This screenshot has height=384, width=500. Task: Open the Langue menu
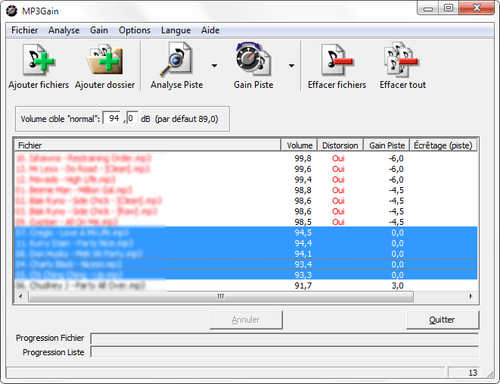176,30
